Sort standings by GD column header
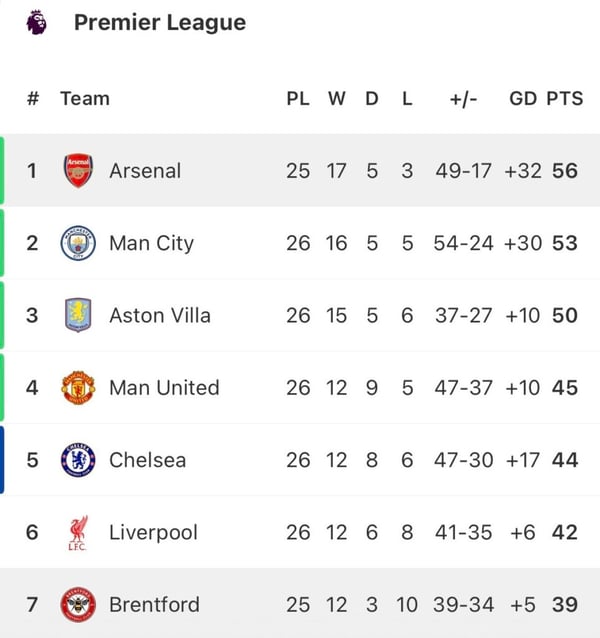This screenshot has height=638, width=600. 523,99
